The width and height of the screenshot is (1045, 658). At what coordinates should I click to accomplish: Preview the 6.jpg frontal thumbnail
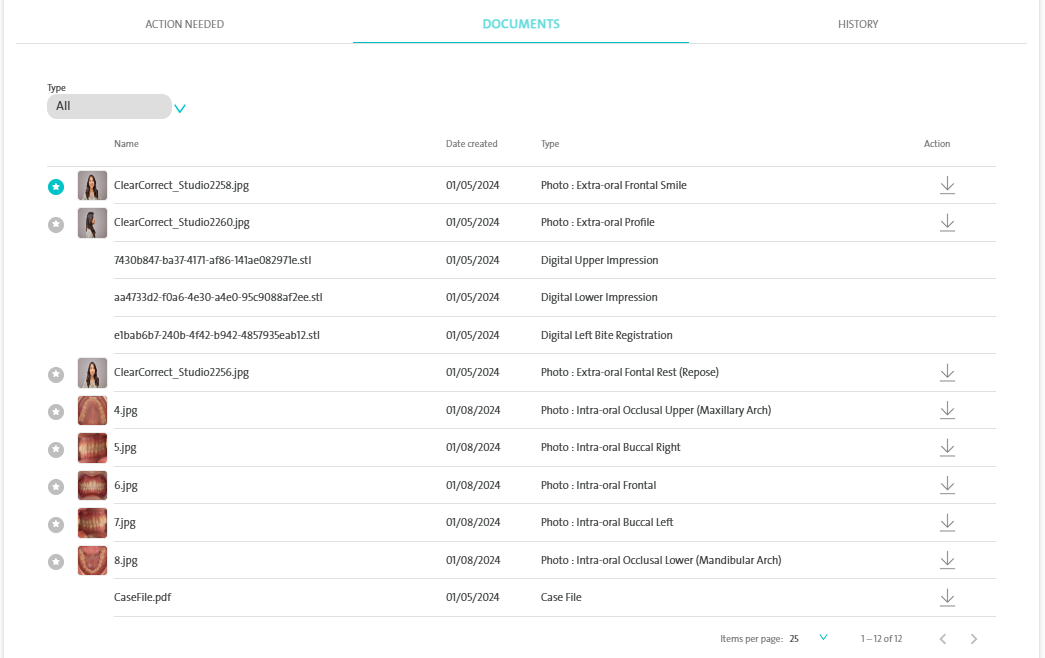point(92,485)
